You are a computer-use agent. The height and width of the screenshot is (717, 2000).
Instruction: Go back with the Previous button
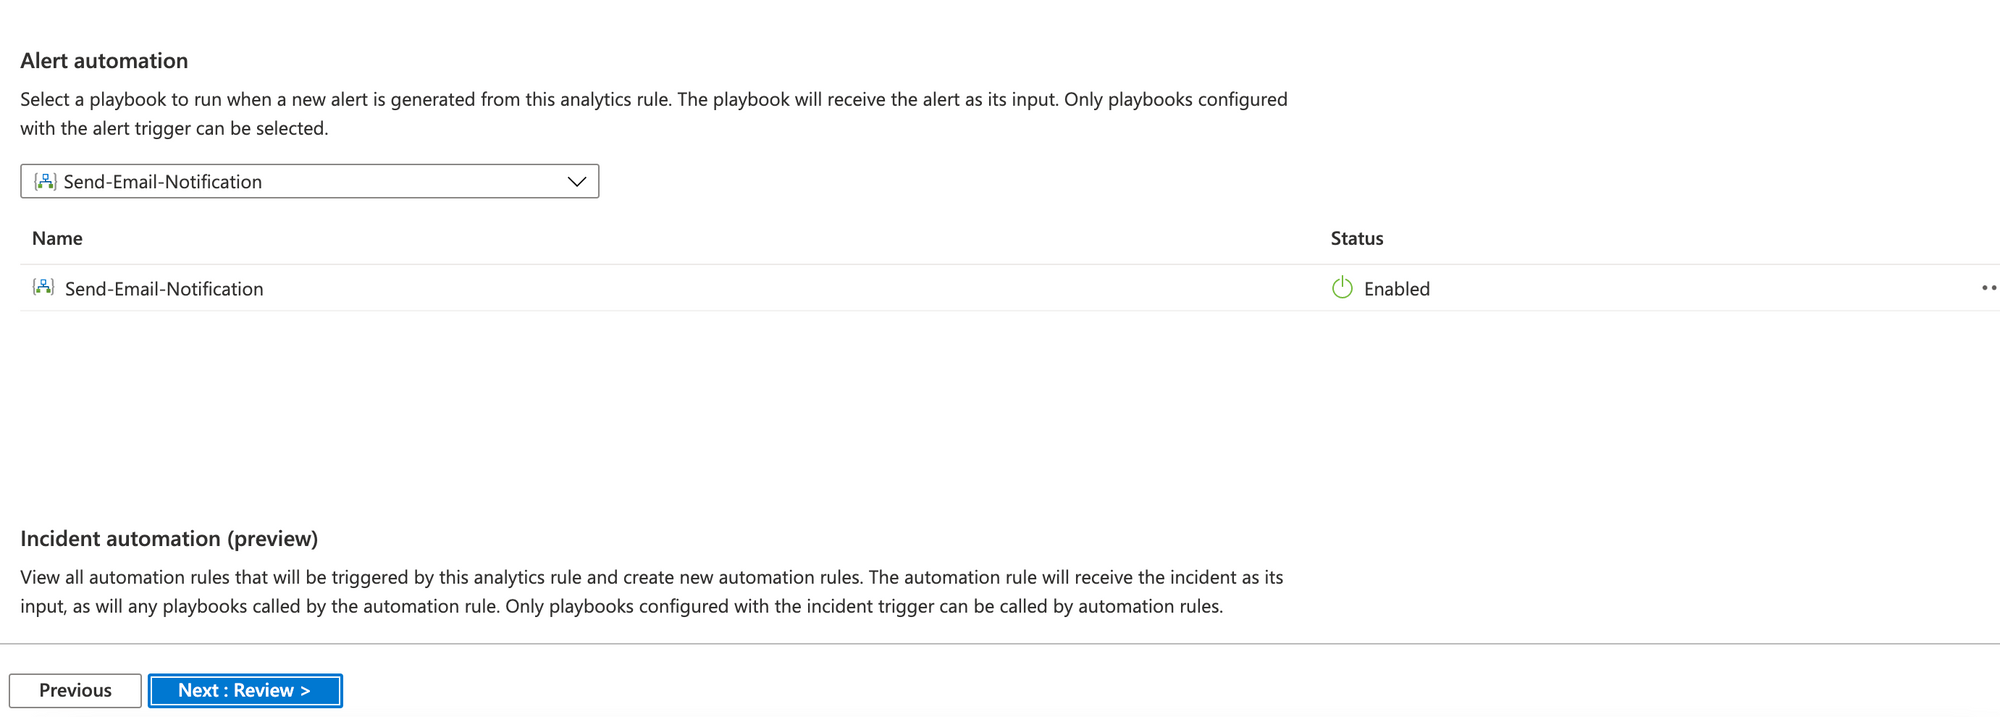(x=75, y=690)
